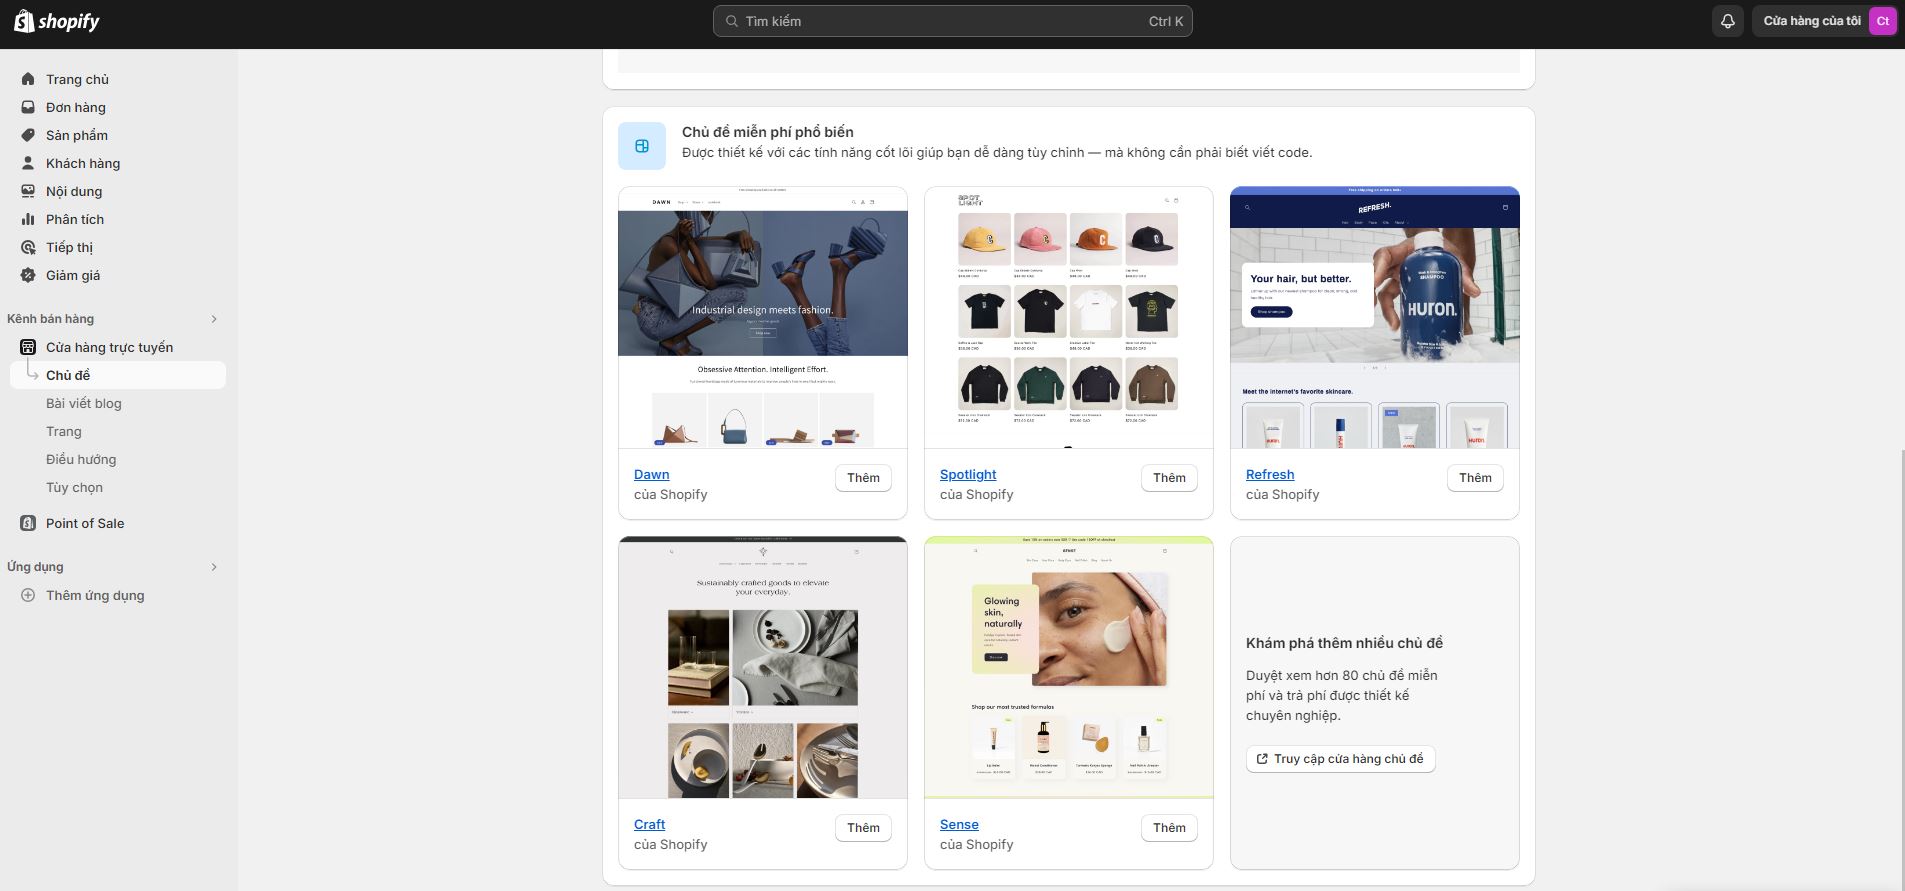
Task: Click the Thêm ứng dụng plus icon
Action: 28,595
